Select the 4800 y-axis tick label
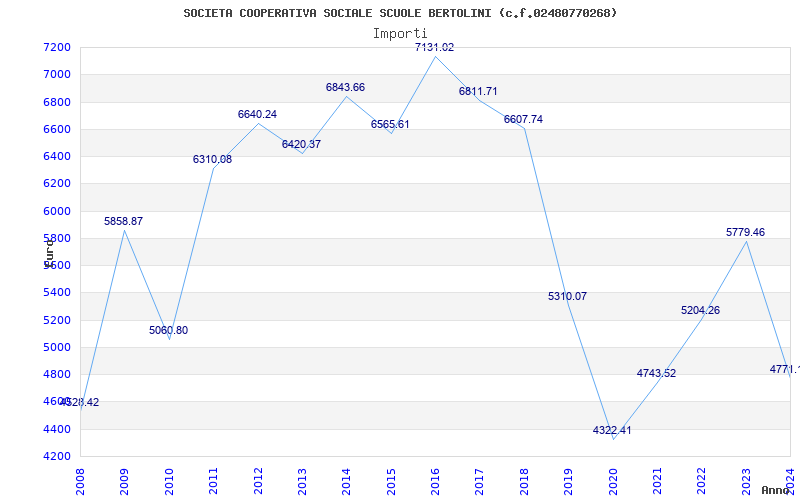 [57, 374]
